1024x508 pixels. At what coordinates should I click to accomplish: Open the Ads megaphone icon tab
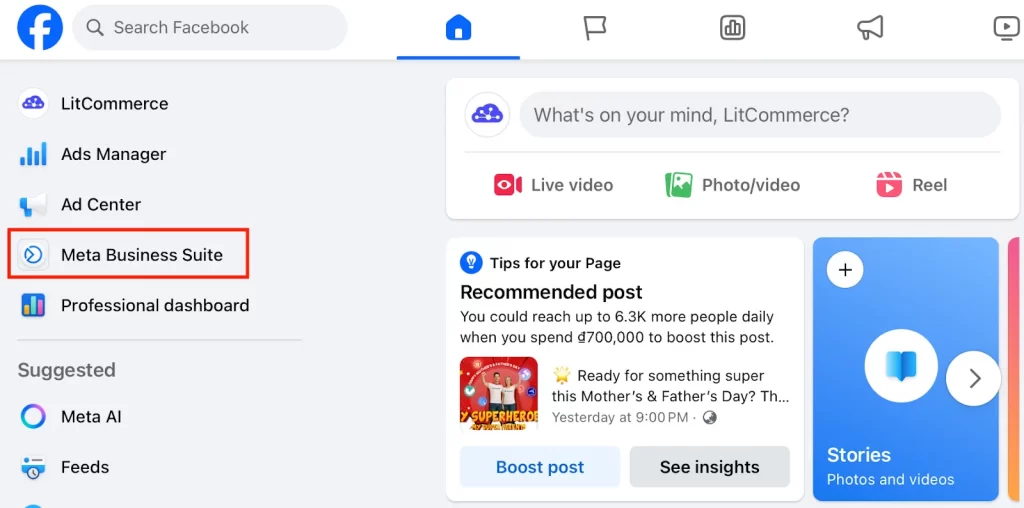coord(870,28)
